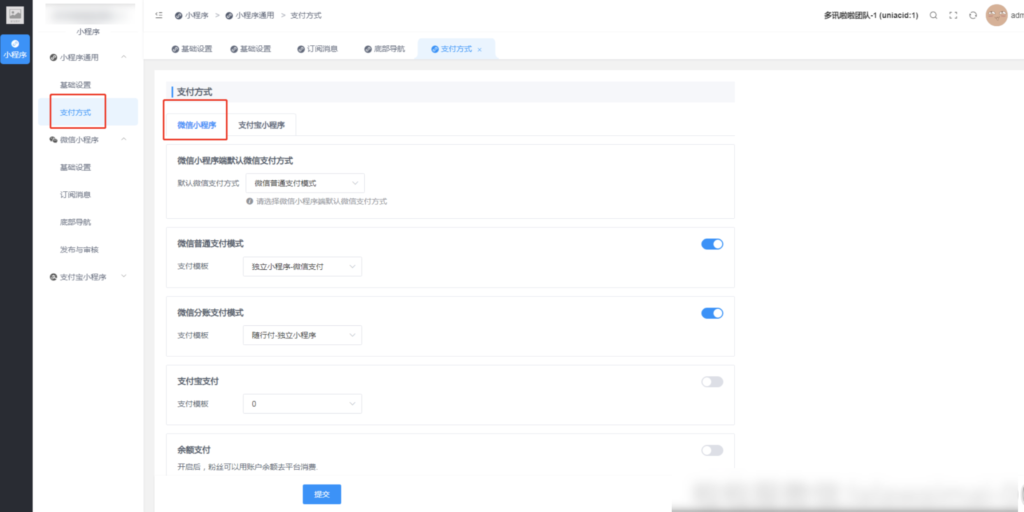Viewport: 1024px width, 512px height.
Task: Open the 独立小程序-微信支付 template dropdown
Action: pos(302,266)
